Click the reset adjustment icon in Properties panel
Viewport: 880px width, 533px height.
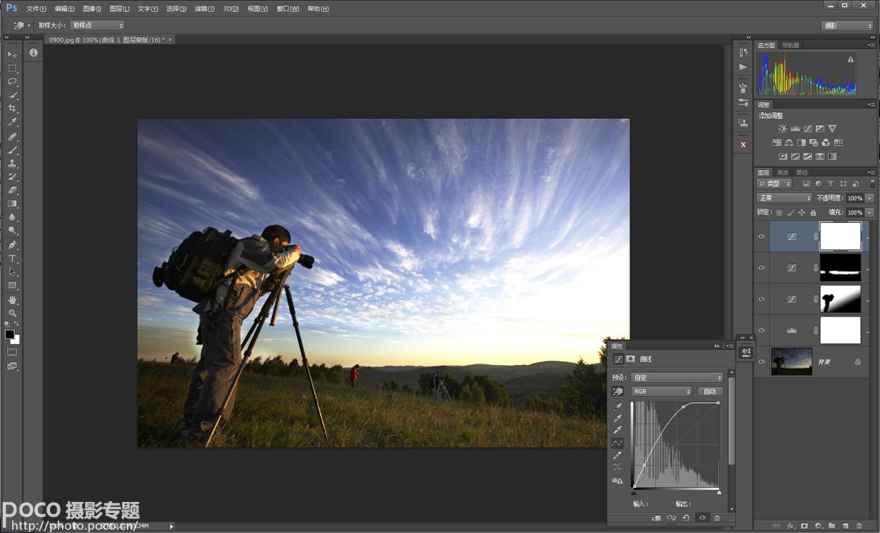[685, 518]
